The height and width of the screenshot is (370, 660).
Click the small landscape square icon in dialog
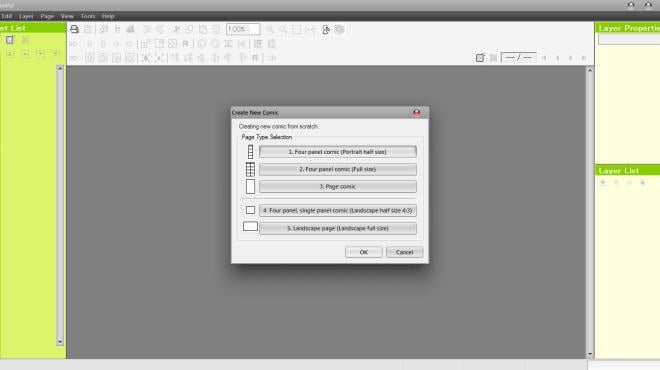pyautogui.click(x=250, y=210)
